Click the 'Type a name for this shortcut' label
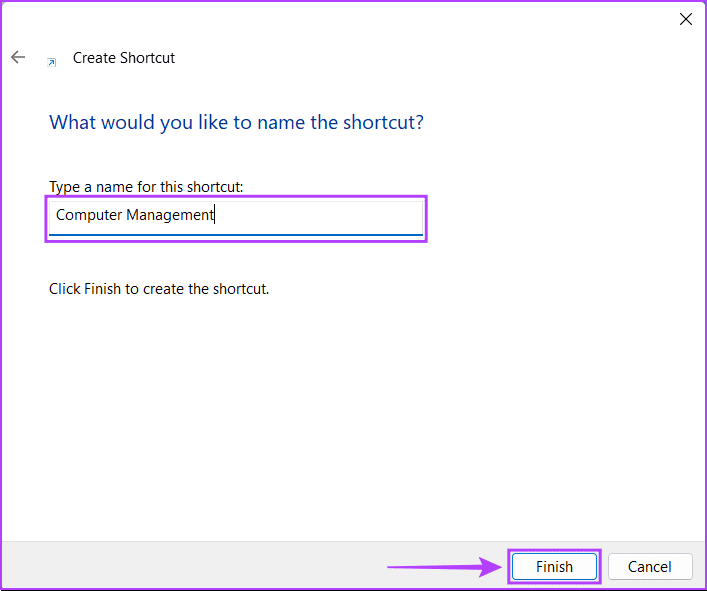Viewport: 707px width, 591px height. click(146, 187)
